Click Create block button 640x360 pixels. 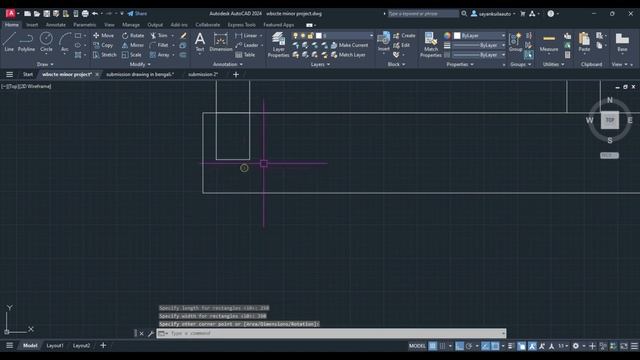[x=404, y=36]
